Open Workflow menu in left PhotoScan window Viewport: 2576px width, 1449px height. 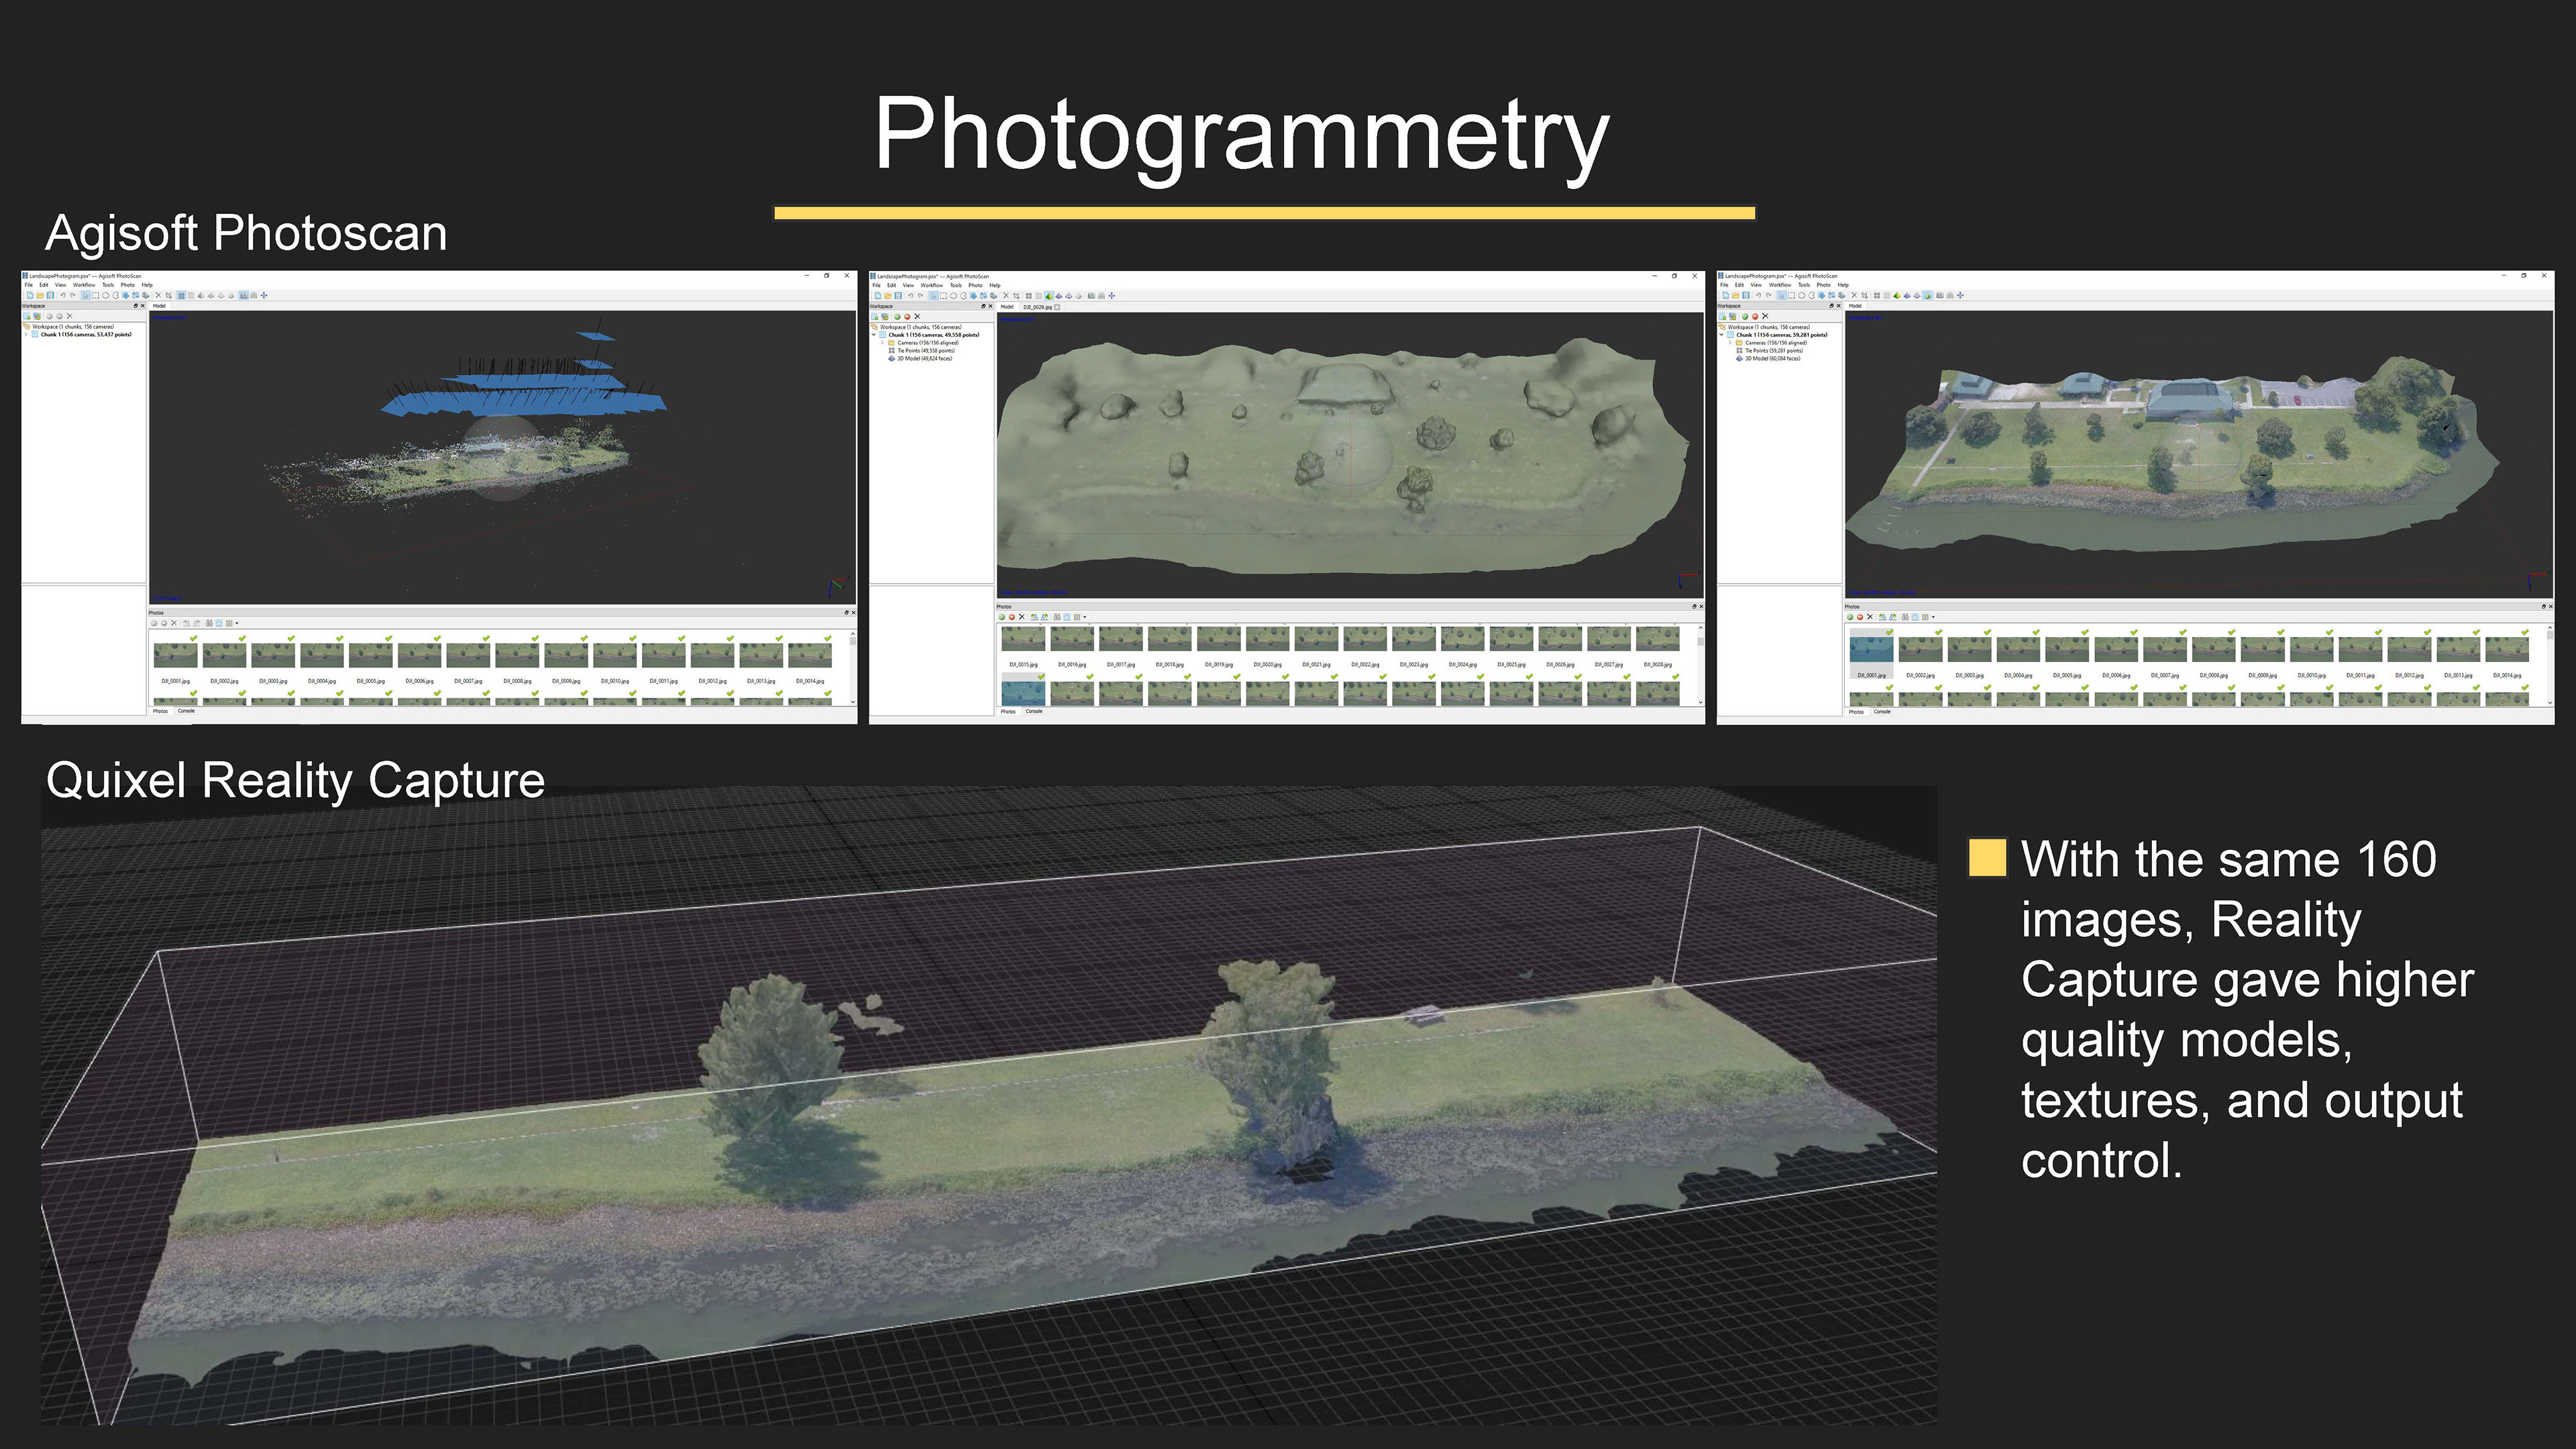pyautogui.click(x=85, y=285)
